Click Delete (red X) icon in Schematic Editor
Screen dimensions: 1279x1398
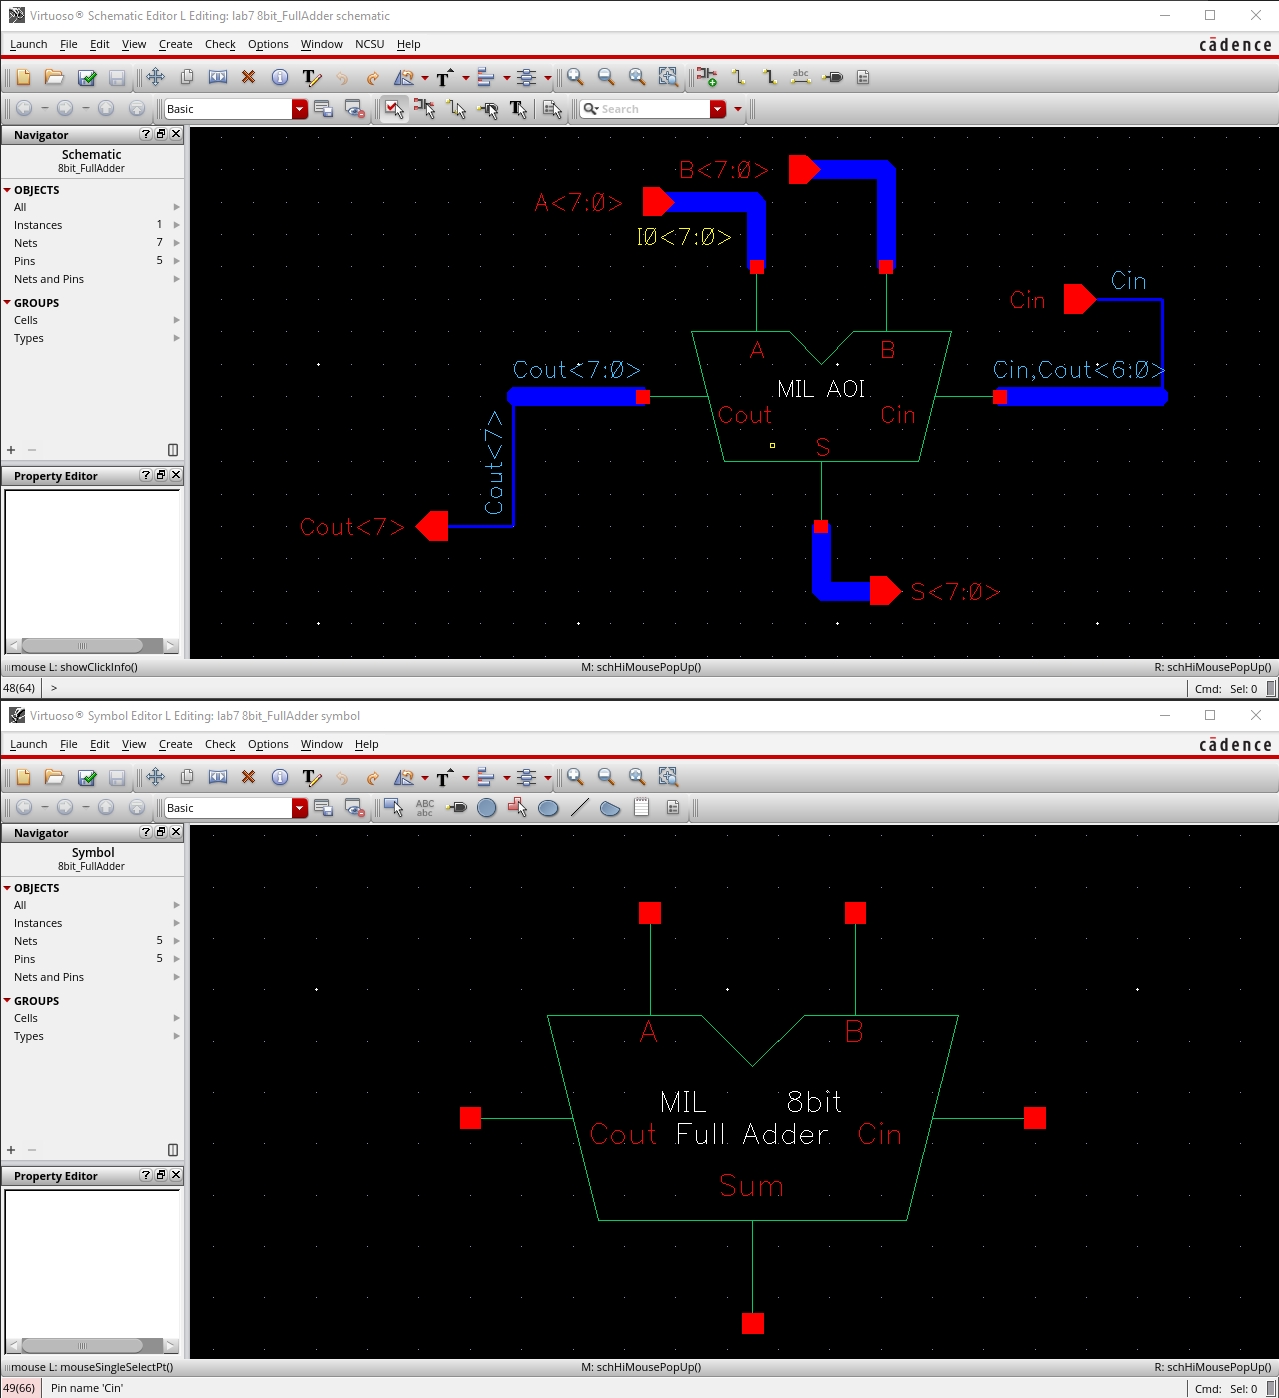point(249,77)
